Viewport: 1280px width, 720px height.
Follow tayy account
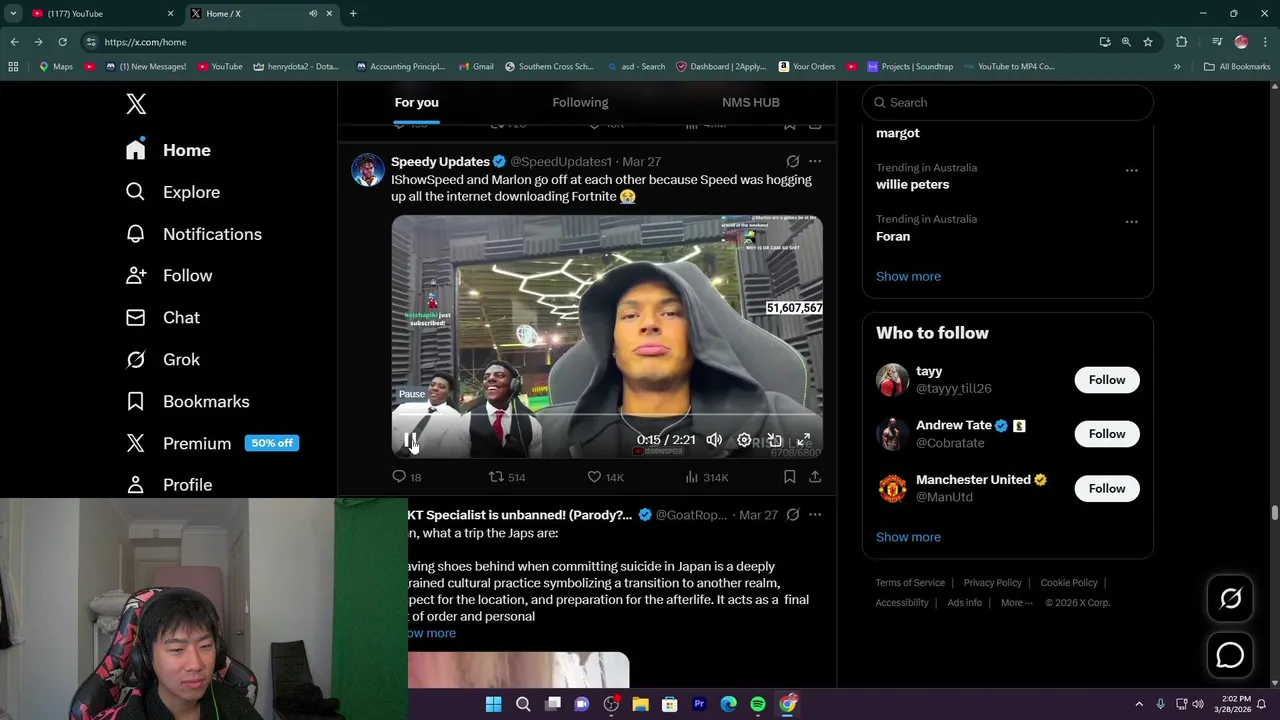point(1107,380)
